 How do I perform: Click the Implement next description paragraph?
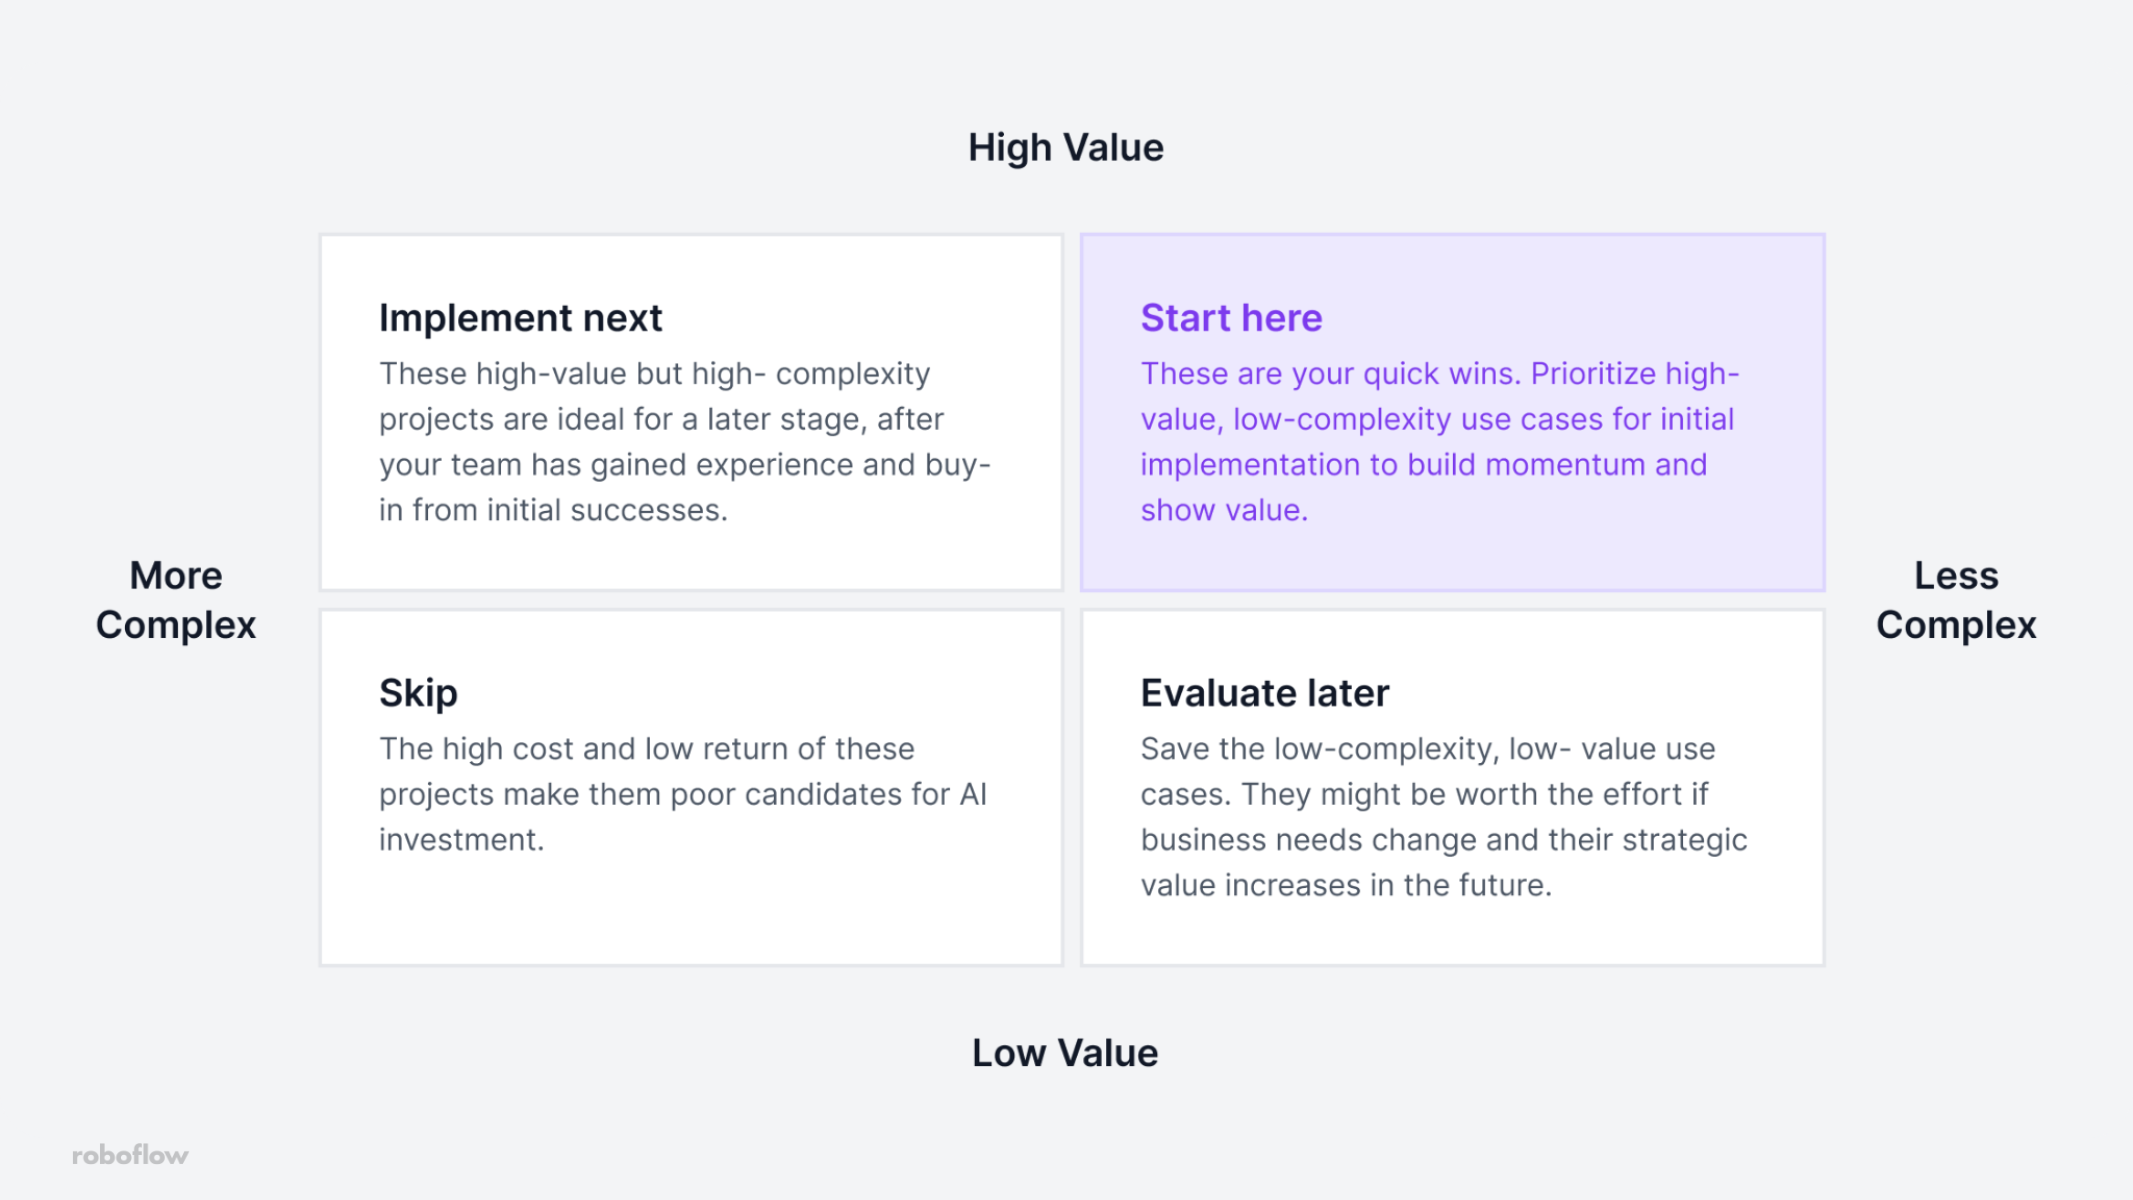tap(685, 442)
